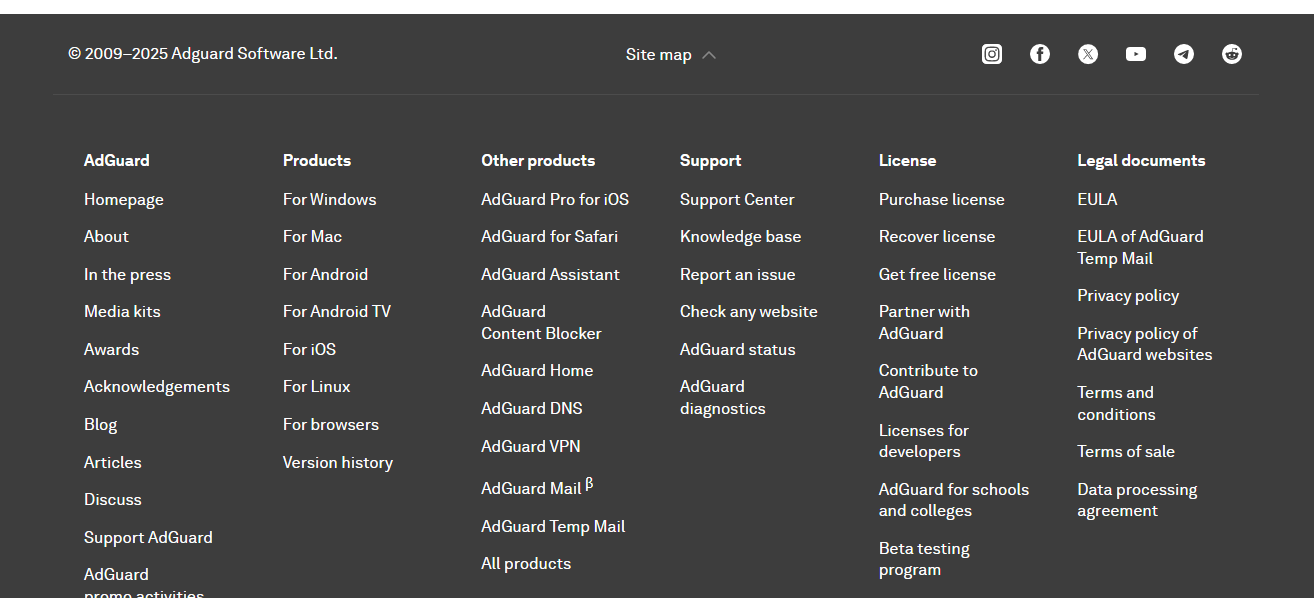Click Report an issue link
This screenshot has height=598, width=1314.
tap(738, 275)
